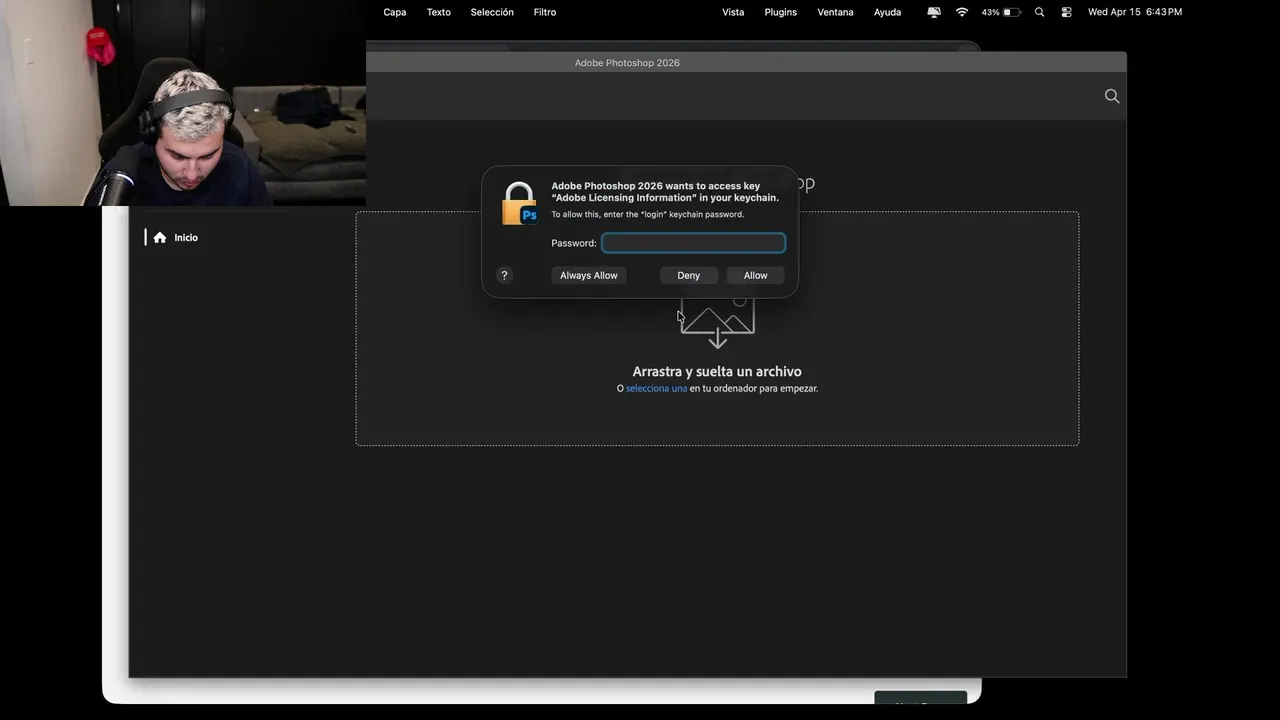Image resolution: width=1280 pixels, height=720 pixels.
Task: Open the Ventana menu
Action: pyautogui.click(x=835, y=12)
